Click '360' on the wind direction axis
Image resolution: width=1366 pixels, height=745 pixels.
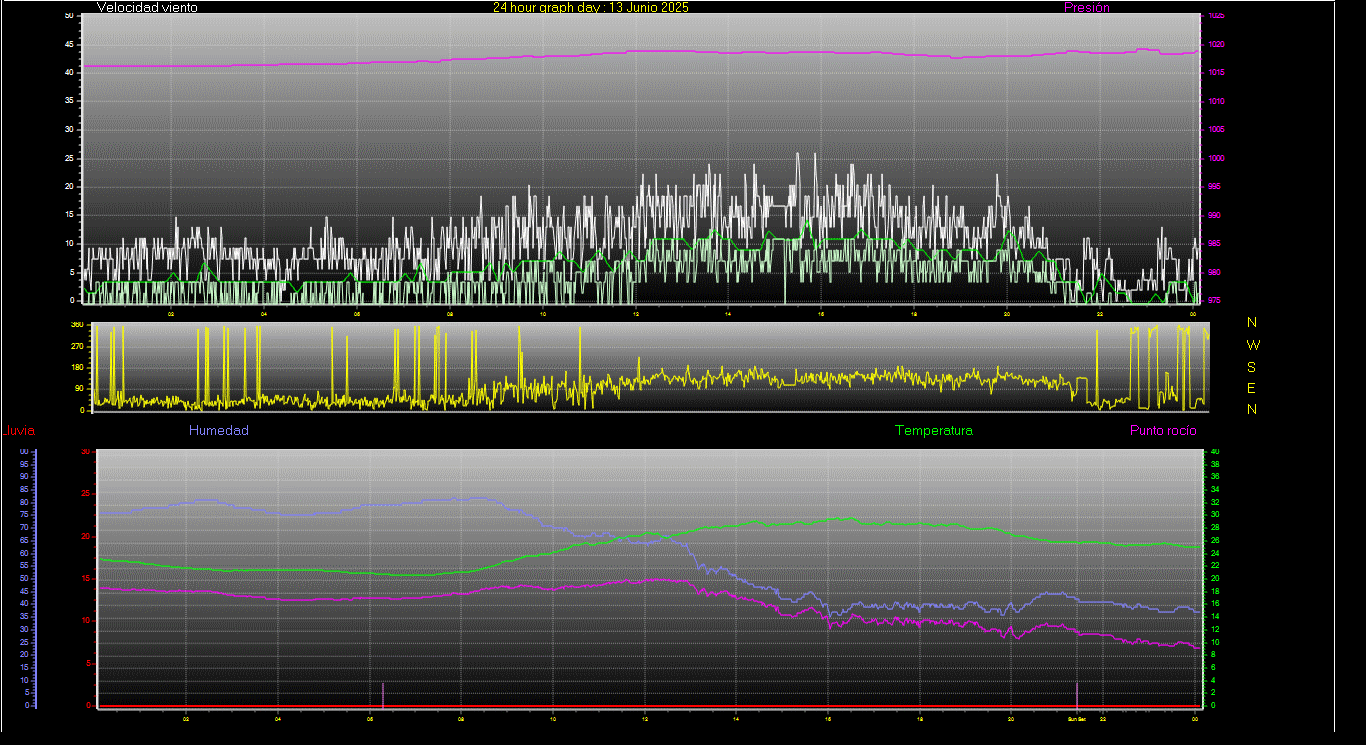pos(76,325)
